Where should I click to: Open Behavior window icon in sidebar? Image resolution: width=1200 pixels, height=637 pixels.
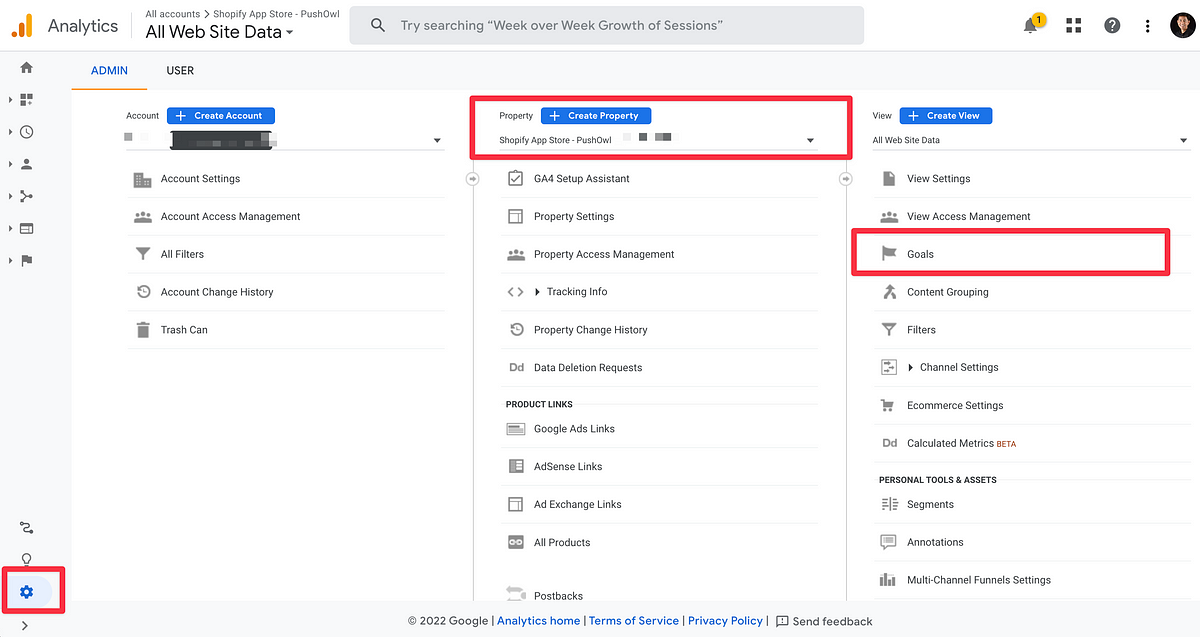[x=26, y=228]
